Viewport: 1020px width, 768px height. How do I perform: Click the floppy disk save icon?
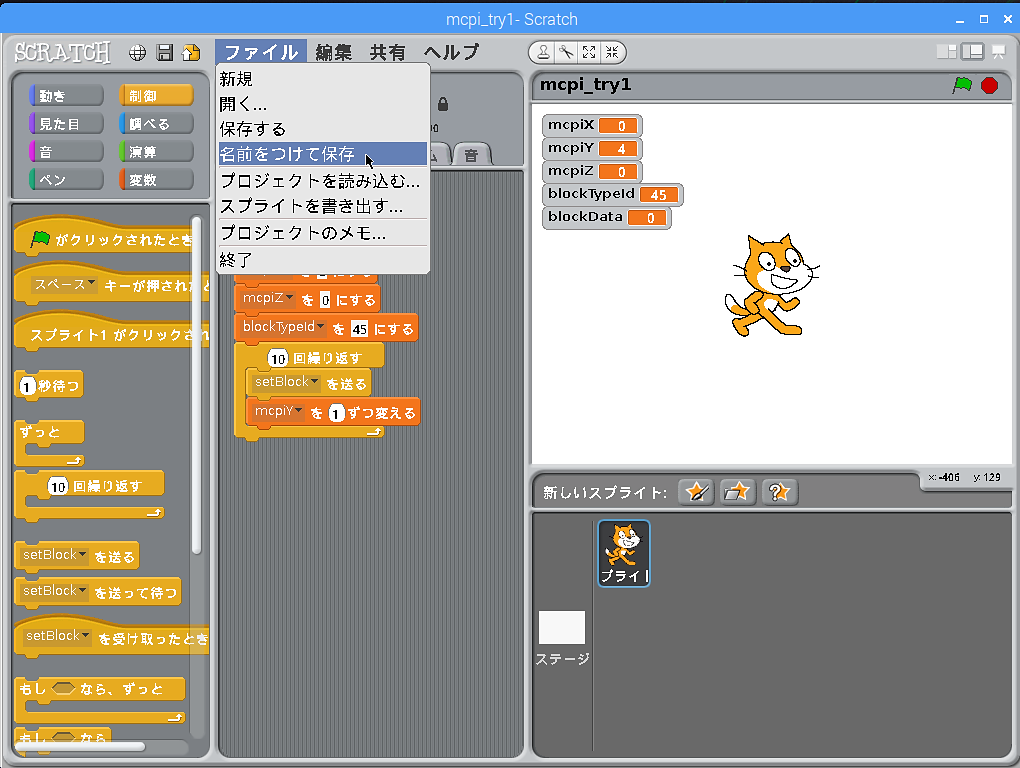165,53
